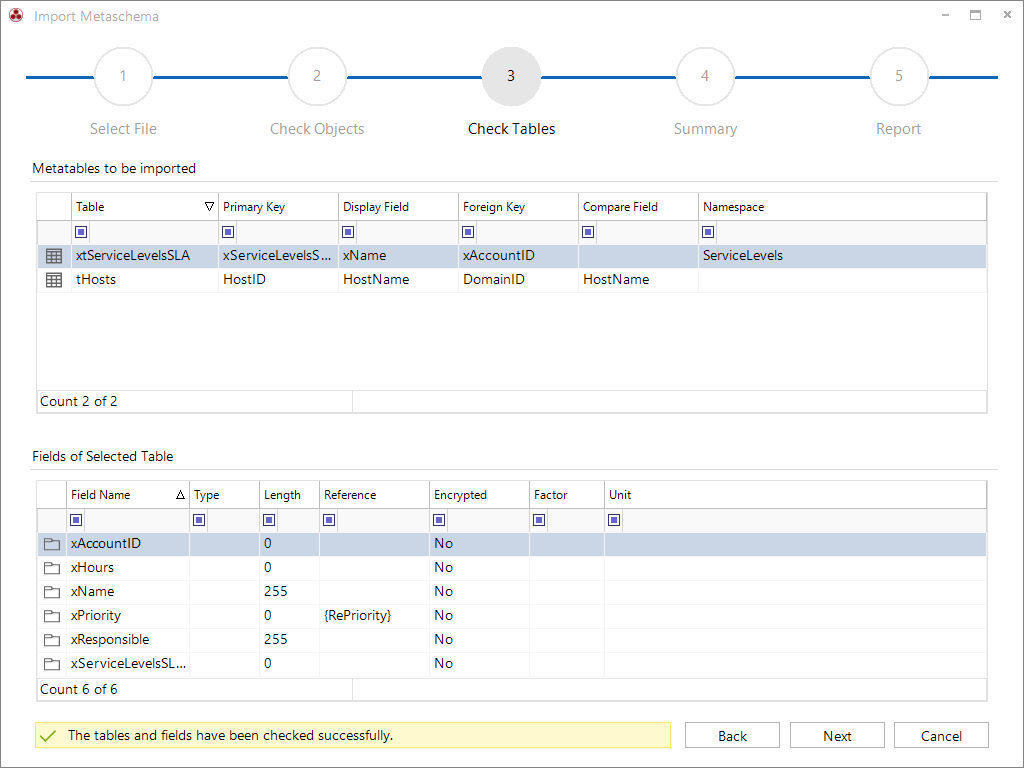The width and height of the screenshot is (1024, 768).
Task: Click the table icon beside tHosts
Action: tap(54, 280)
